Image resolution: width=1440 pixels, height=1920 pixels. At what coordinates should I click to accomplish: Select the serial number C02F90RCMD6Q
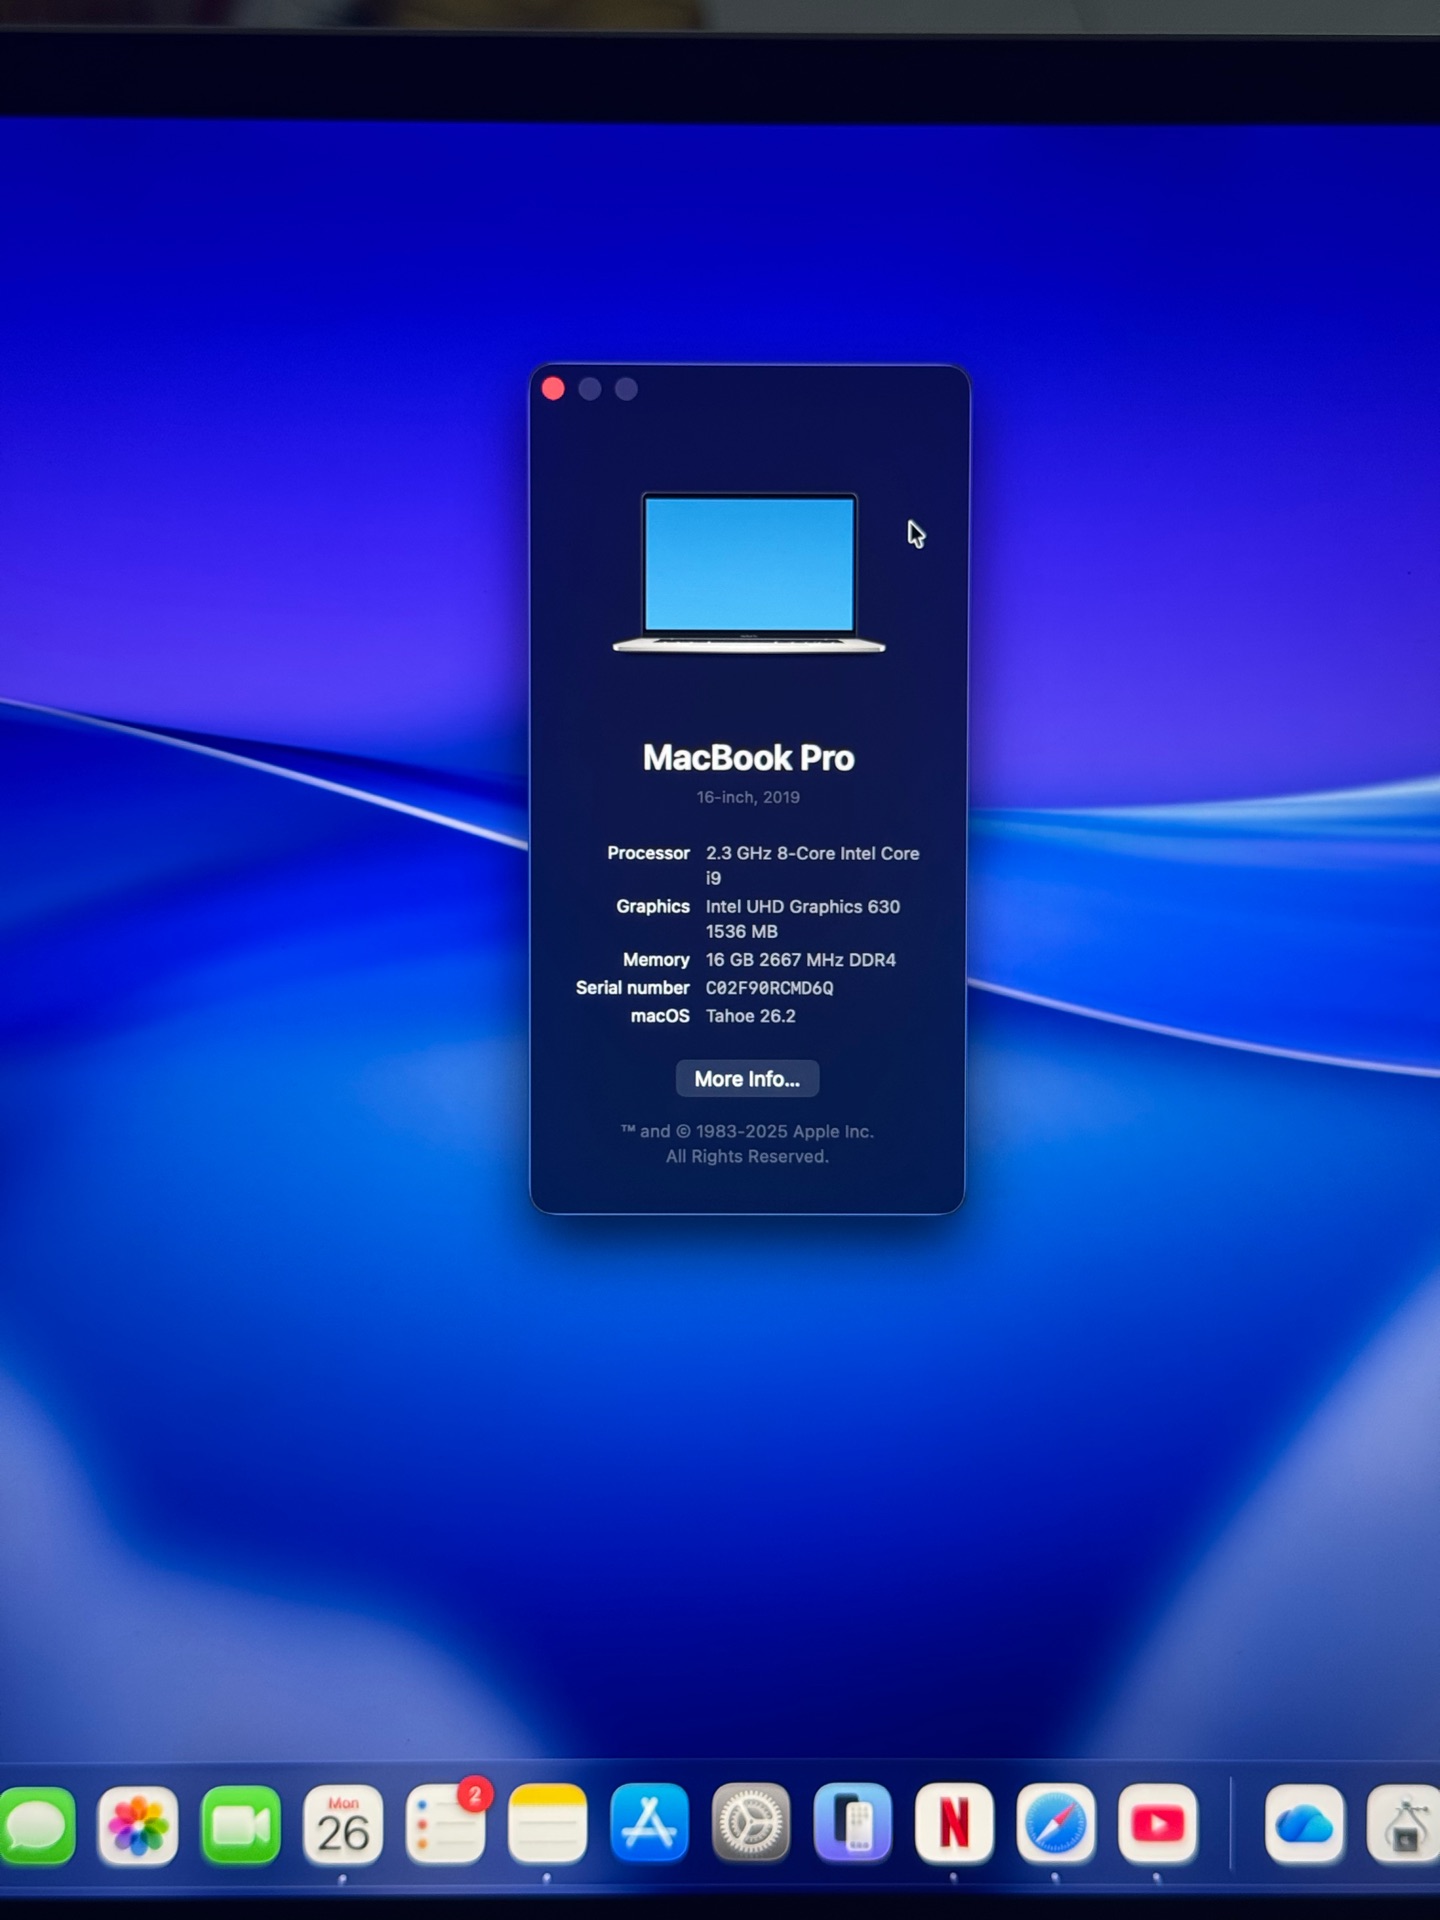click(769, 988)
